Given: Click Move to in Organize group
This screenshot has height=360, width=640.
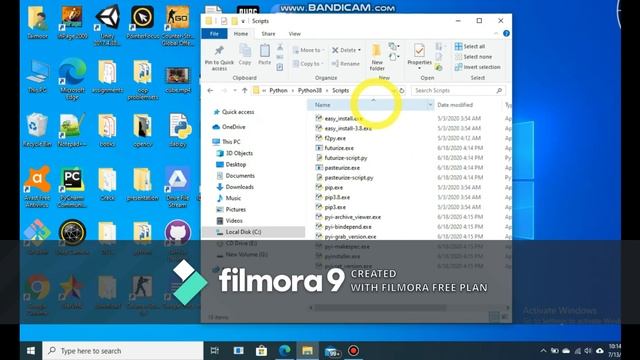Looking at the screenshot, I should click(308, 50).
